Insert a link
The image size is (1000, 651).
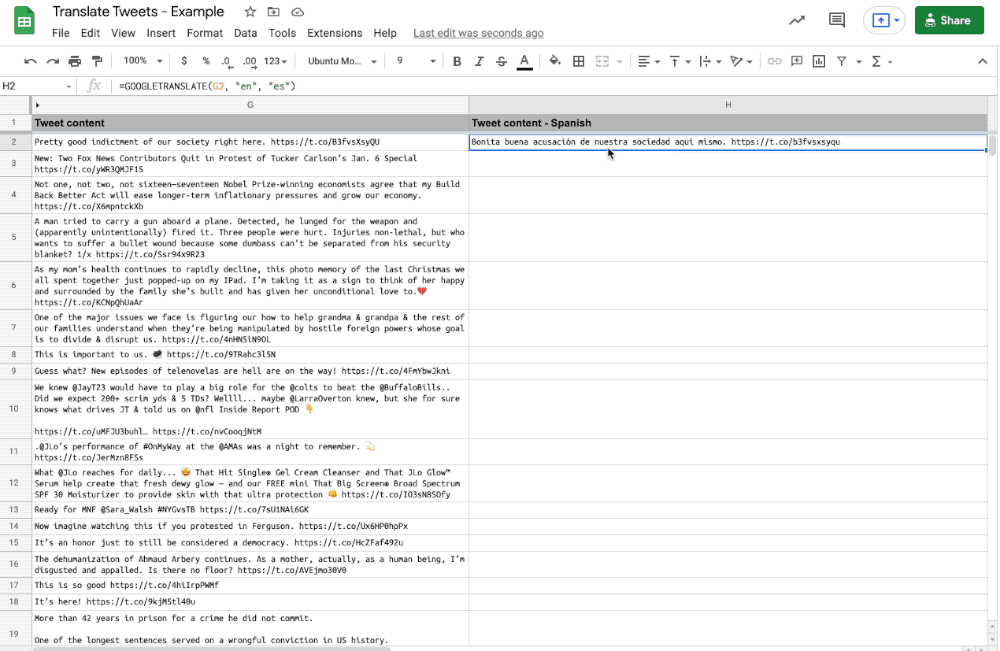tap(774, 61)
